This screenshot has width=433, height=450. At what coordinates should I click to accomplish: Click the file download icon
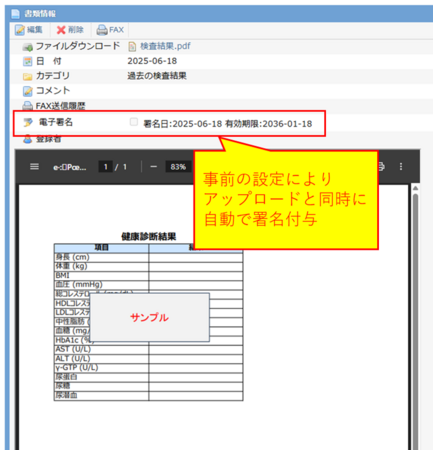28,47
